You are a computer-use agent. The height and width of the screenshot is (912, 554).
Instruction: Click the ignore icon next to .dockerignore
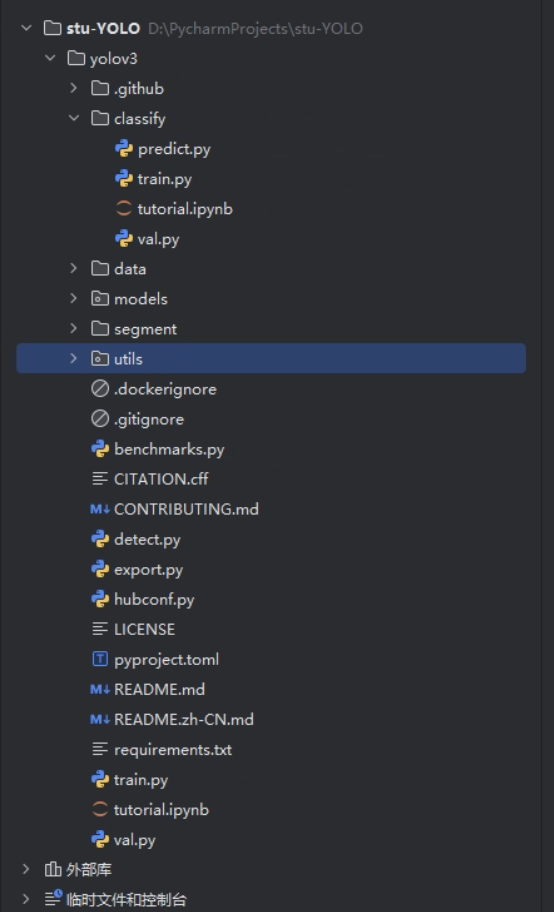(100, 389)
